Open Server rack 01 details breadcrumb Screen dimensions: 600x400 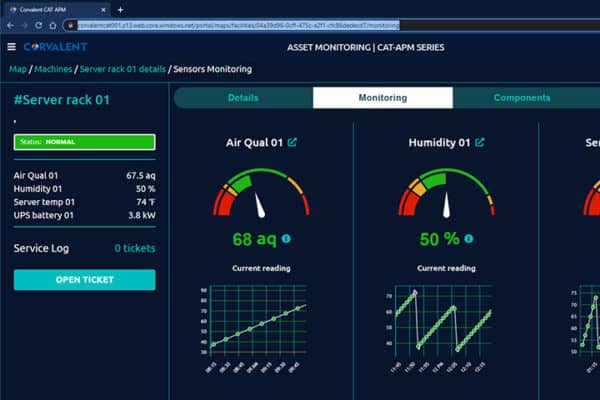click(x=125, y=69)
